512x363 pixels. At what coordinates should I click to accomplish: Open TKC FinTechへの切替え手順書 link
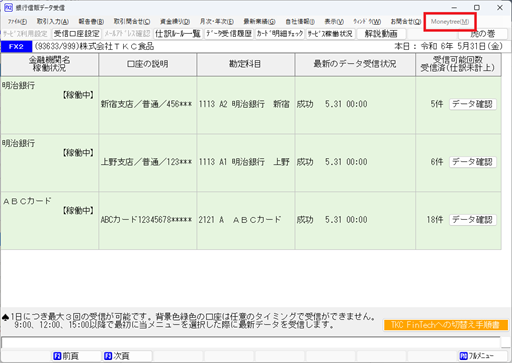coord(446,325)
